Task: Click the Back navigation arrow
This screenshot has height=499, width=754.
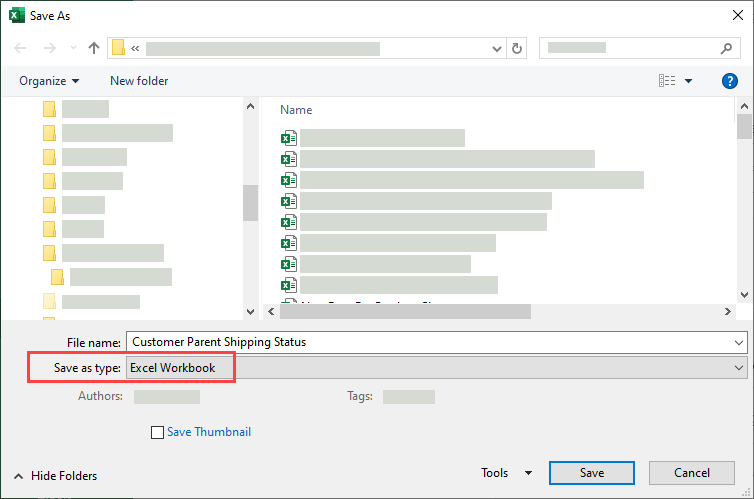Action: [x=20, y=48]
